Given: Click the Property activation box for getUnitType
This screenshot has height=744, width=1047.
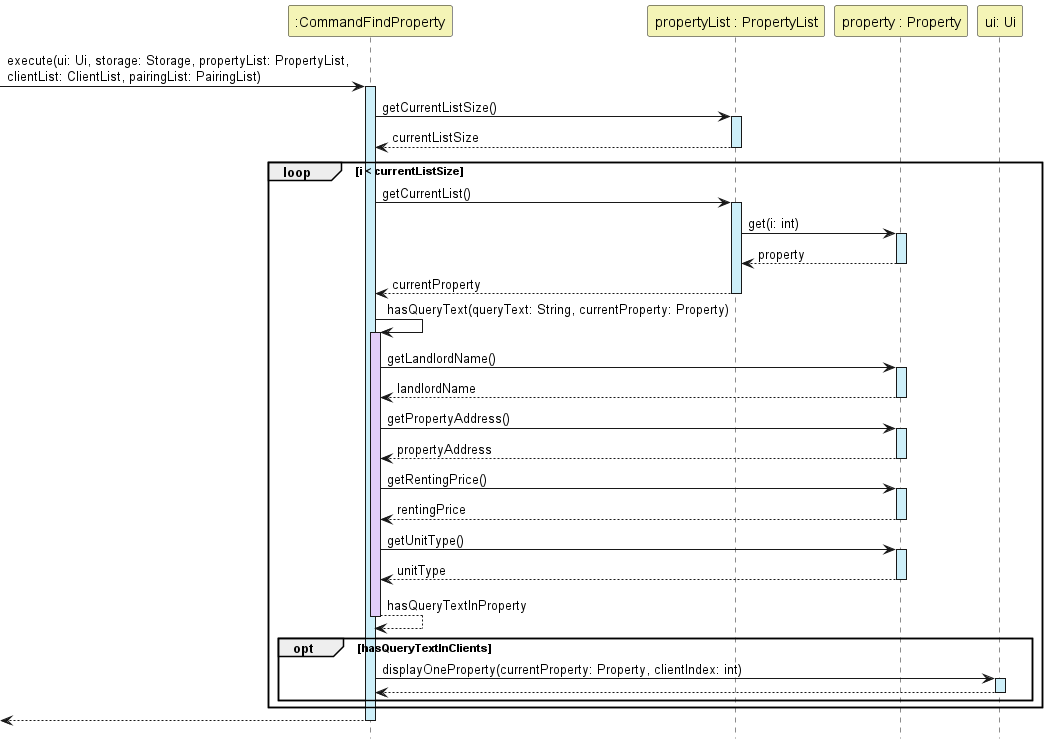Looking at the screenshot, I should pyautogui.click(x=901, y=564).
